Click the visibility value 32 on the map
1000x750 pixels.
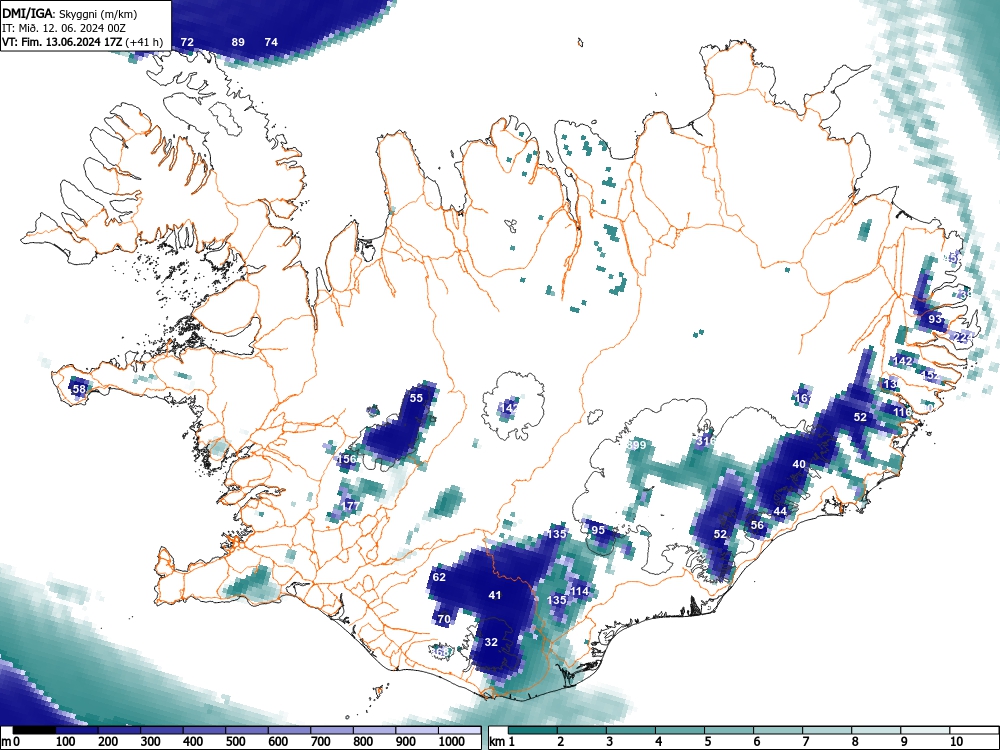pyautogui.click(x=491, y=642)
